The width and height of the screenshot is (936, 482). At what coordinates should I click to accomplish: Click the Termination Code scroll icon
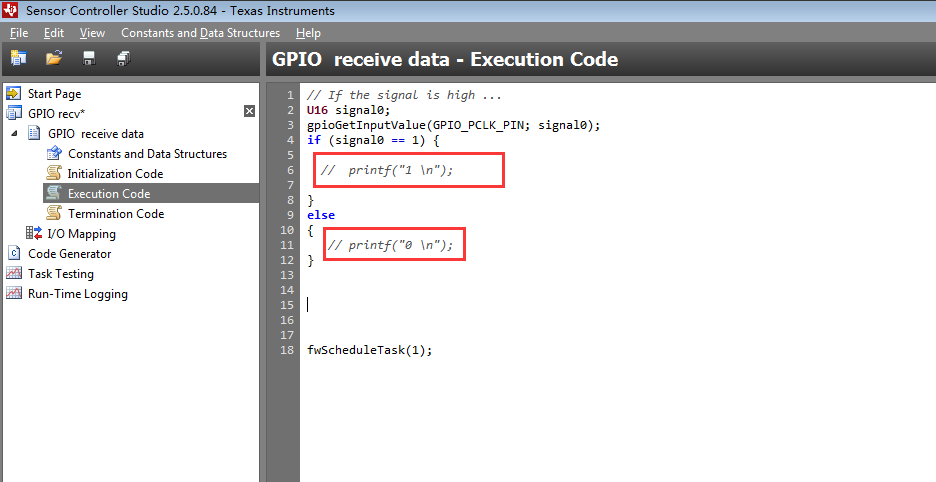coord(54,213)
